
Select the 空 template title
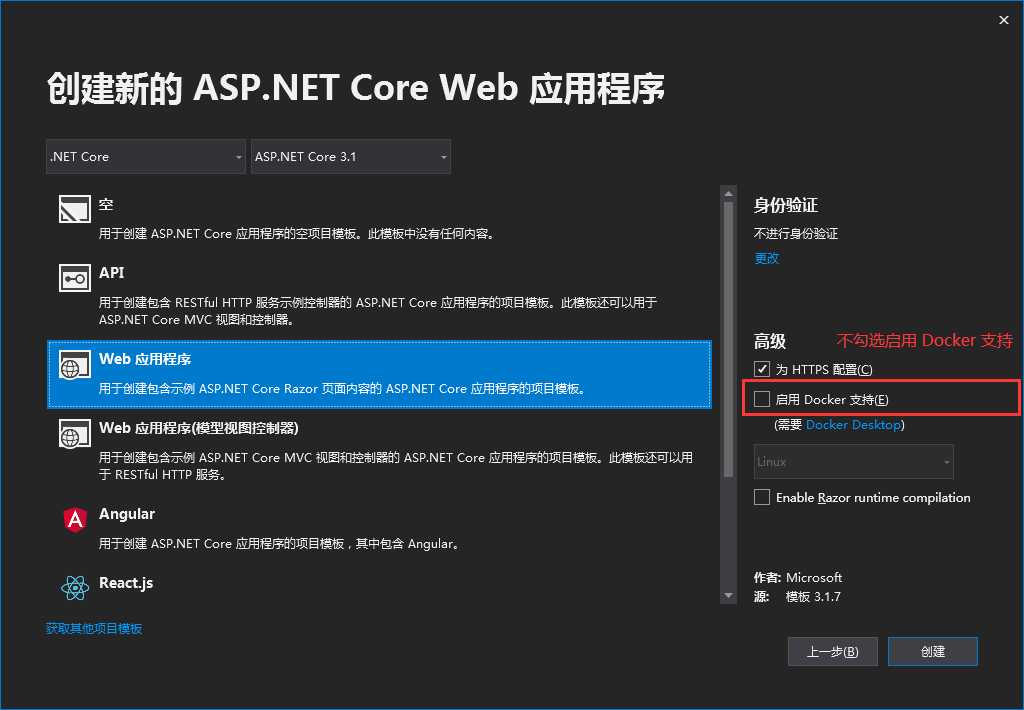click(x=106, y=204)
